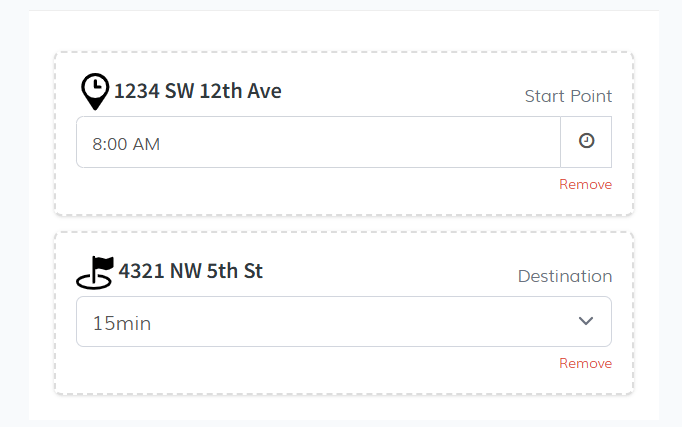The width and height of the screenshot is (682, 427).
Task: Click the 8:00 AM text value
Action: [x=126, y=144]
